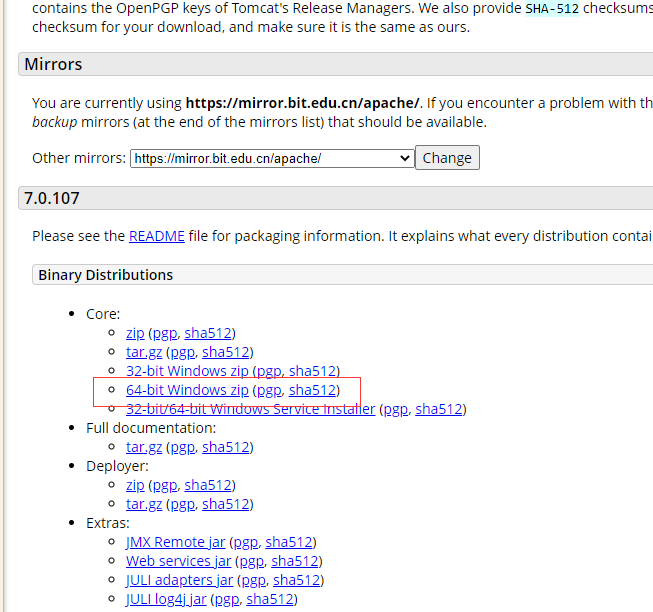This screenshot has height=612, width=653.
Task: Open pgp for Deployer tar.gz
Action: point(183,504)
